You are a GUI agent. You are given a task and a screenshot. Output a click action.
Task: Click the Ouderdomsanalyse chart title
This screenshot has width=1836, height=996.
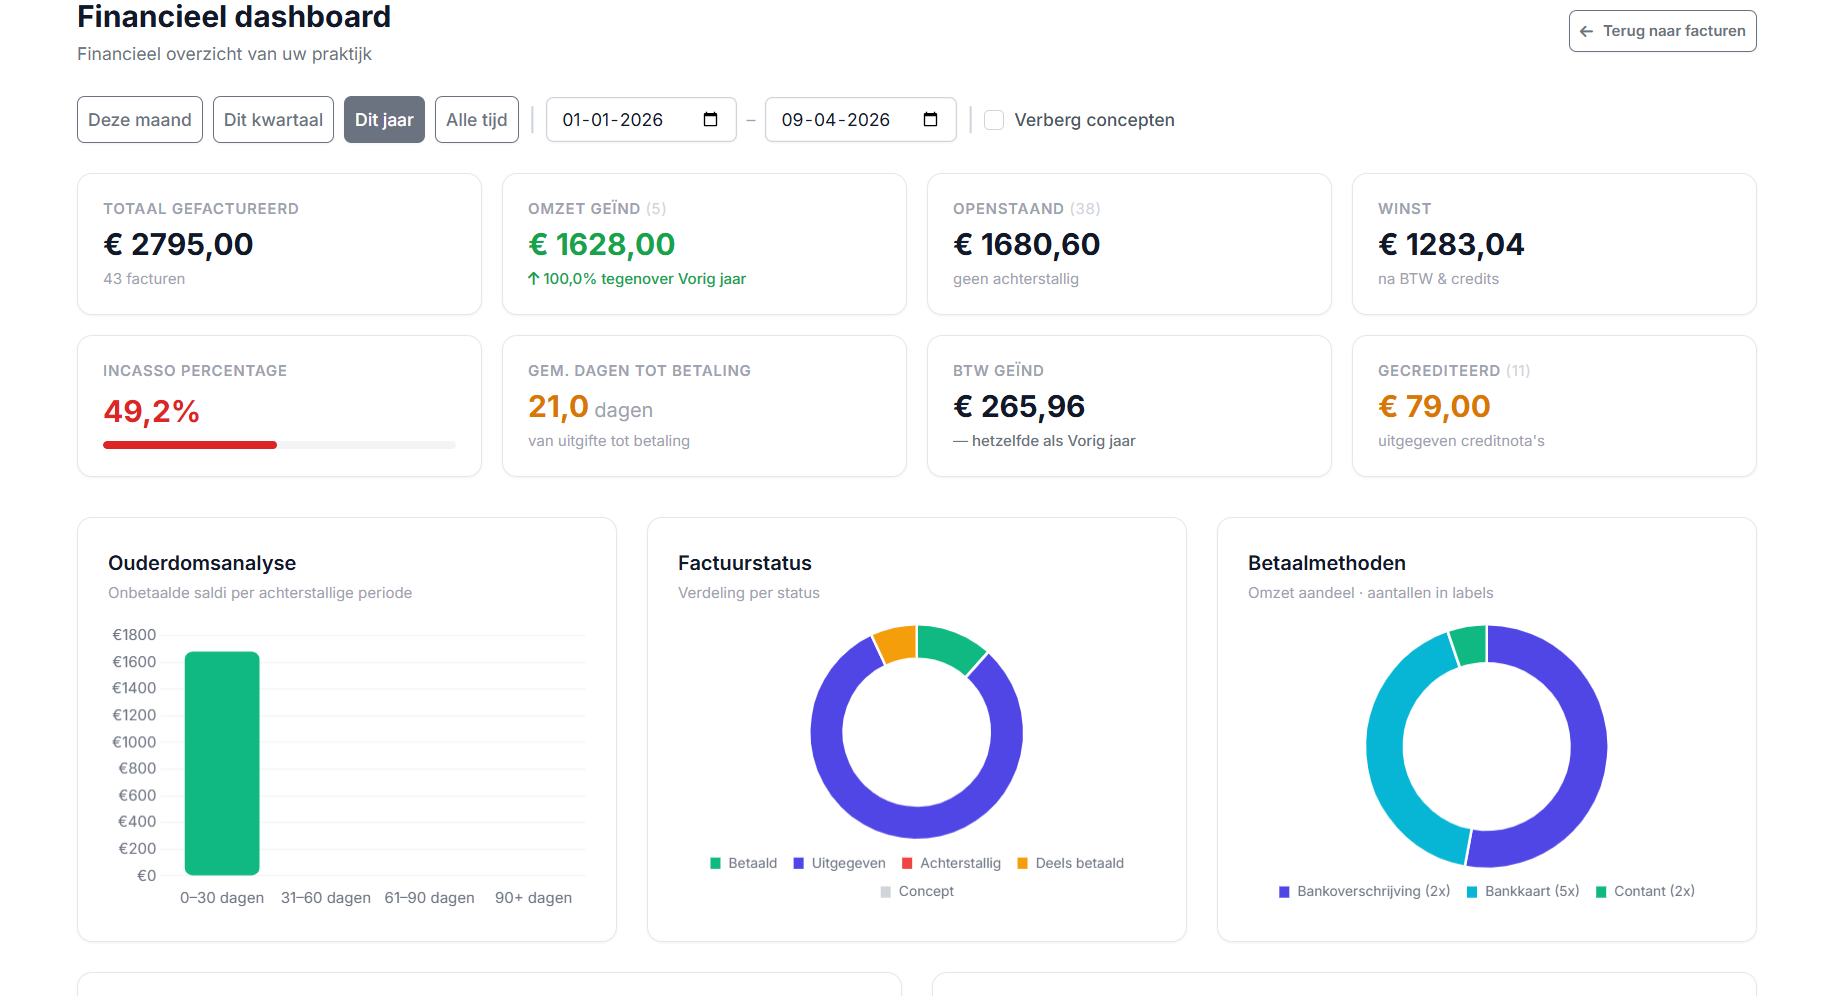click(x=202, y=563)
